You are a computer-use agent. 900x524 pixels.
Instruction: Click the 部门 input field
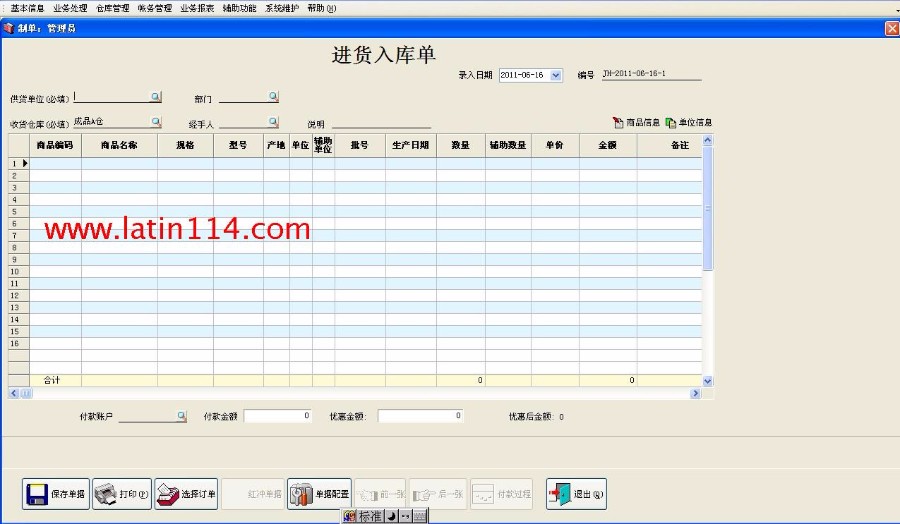(243, 97)
